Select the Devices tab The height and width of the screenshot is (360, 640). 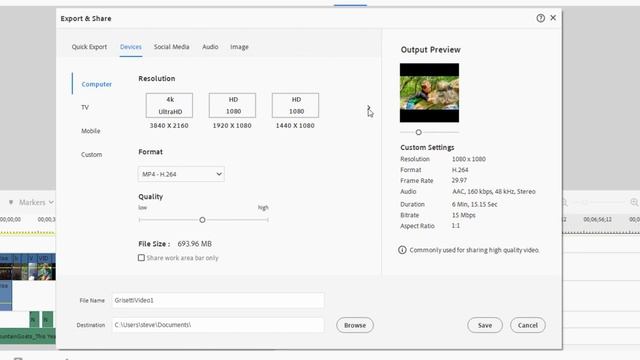click(x=131, y=47)
